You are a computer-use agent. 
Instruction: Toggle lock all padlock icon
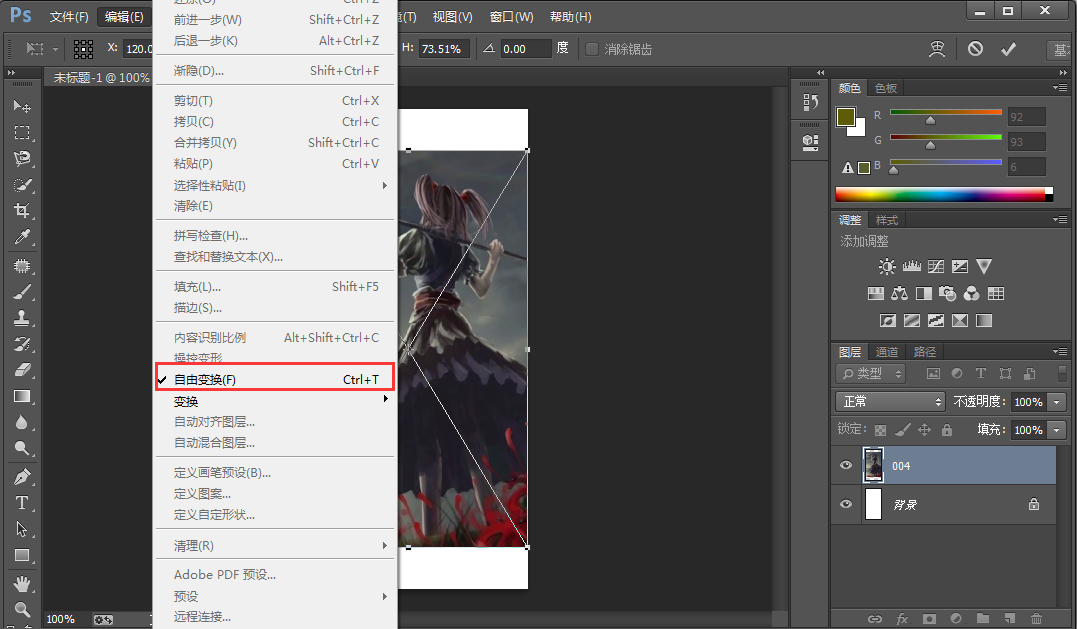click(x=946, y=430)
